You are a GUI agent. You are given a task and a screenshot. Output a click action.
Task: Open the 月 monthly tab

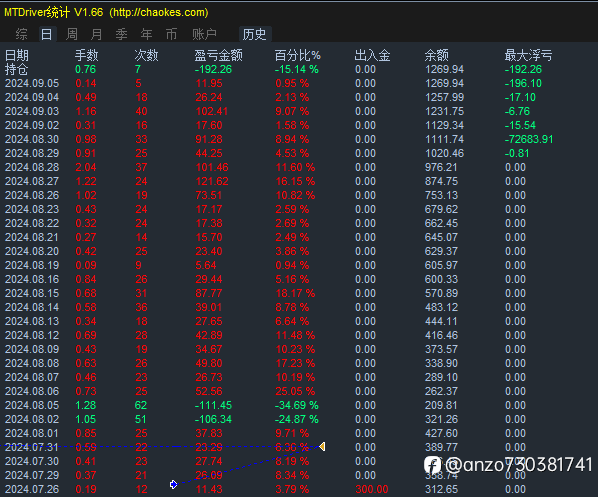point(96,34)
